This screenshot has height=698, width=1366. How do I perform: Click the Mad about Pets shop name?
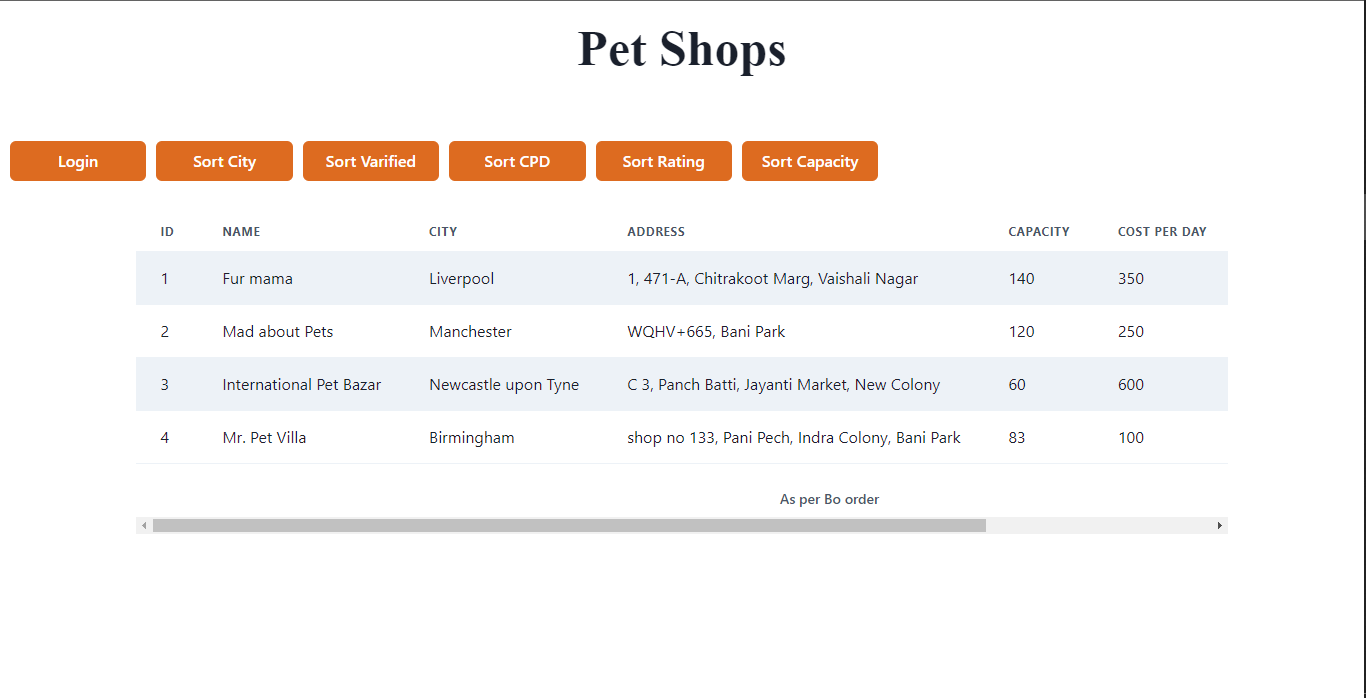[x=278, y=332]
